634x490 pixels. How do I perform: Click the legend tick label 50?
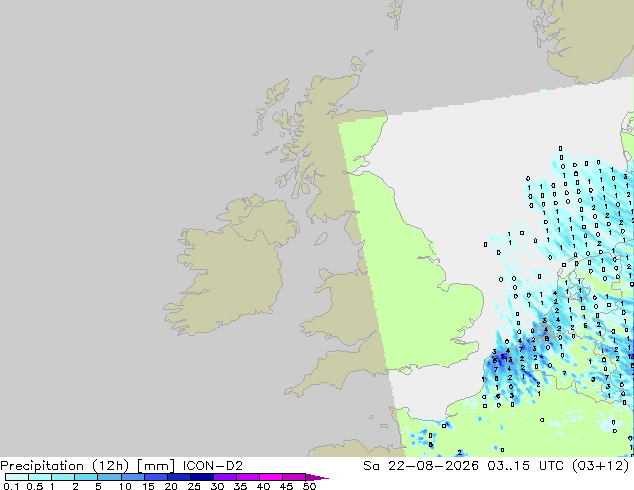[309, 486]
